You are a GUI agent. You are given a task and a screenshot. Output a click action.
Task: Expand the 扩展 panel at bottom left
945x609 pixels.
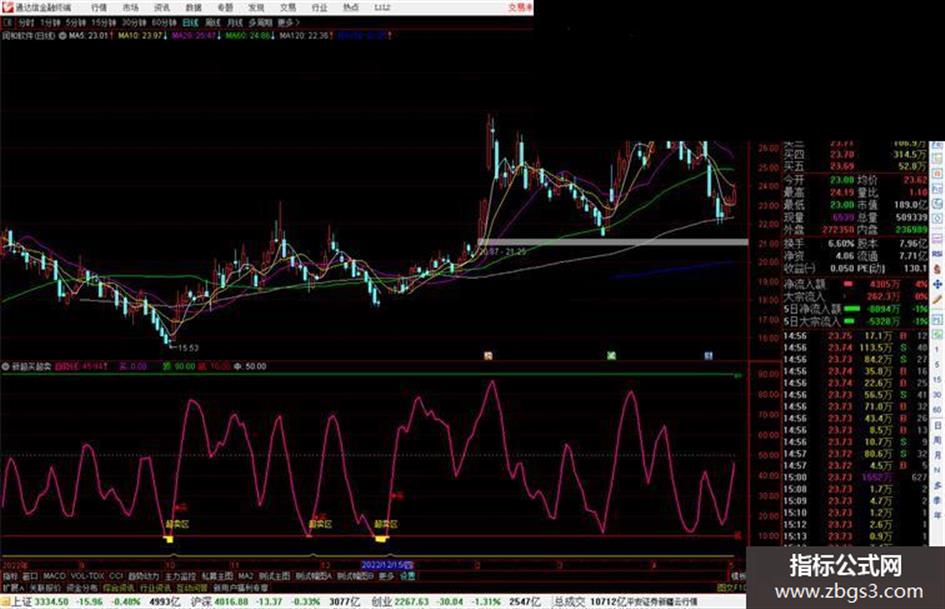[13, 587]
